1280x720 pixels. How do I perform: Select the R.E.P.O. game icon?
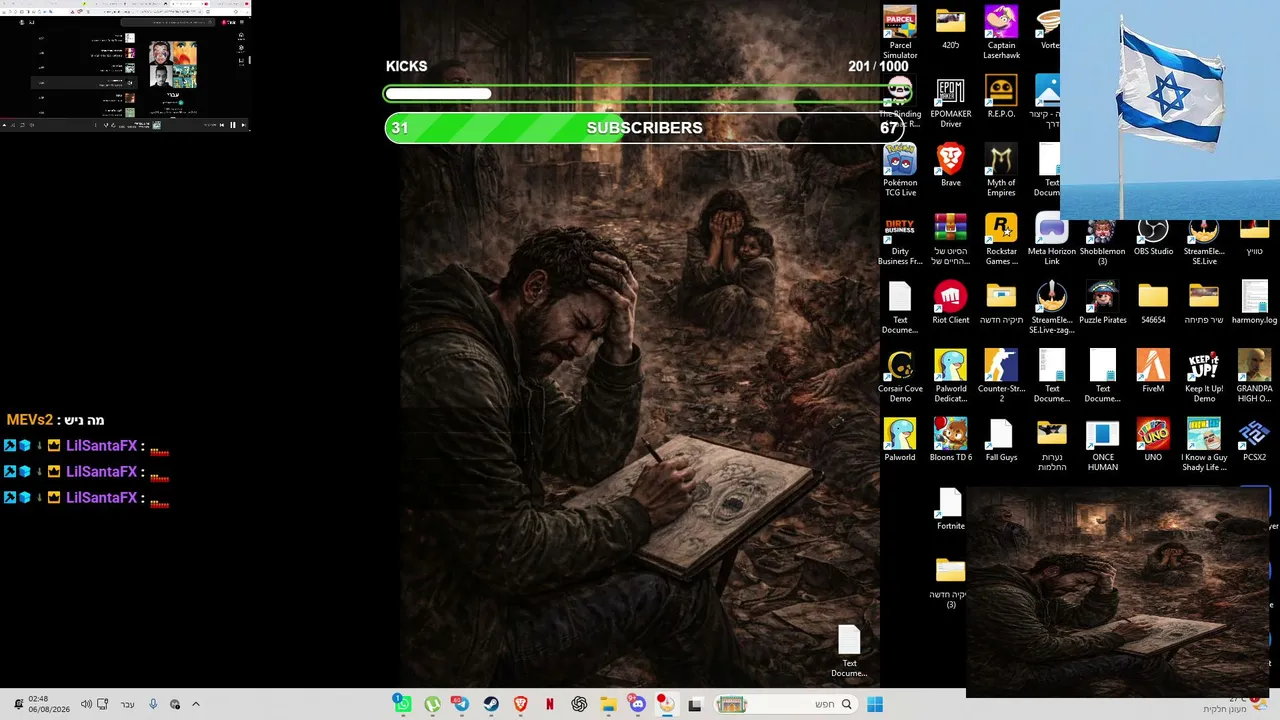(x=1001, y=97)
